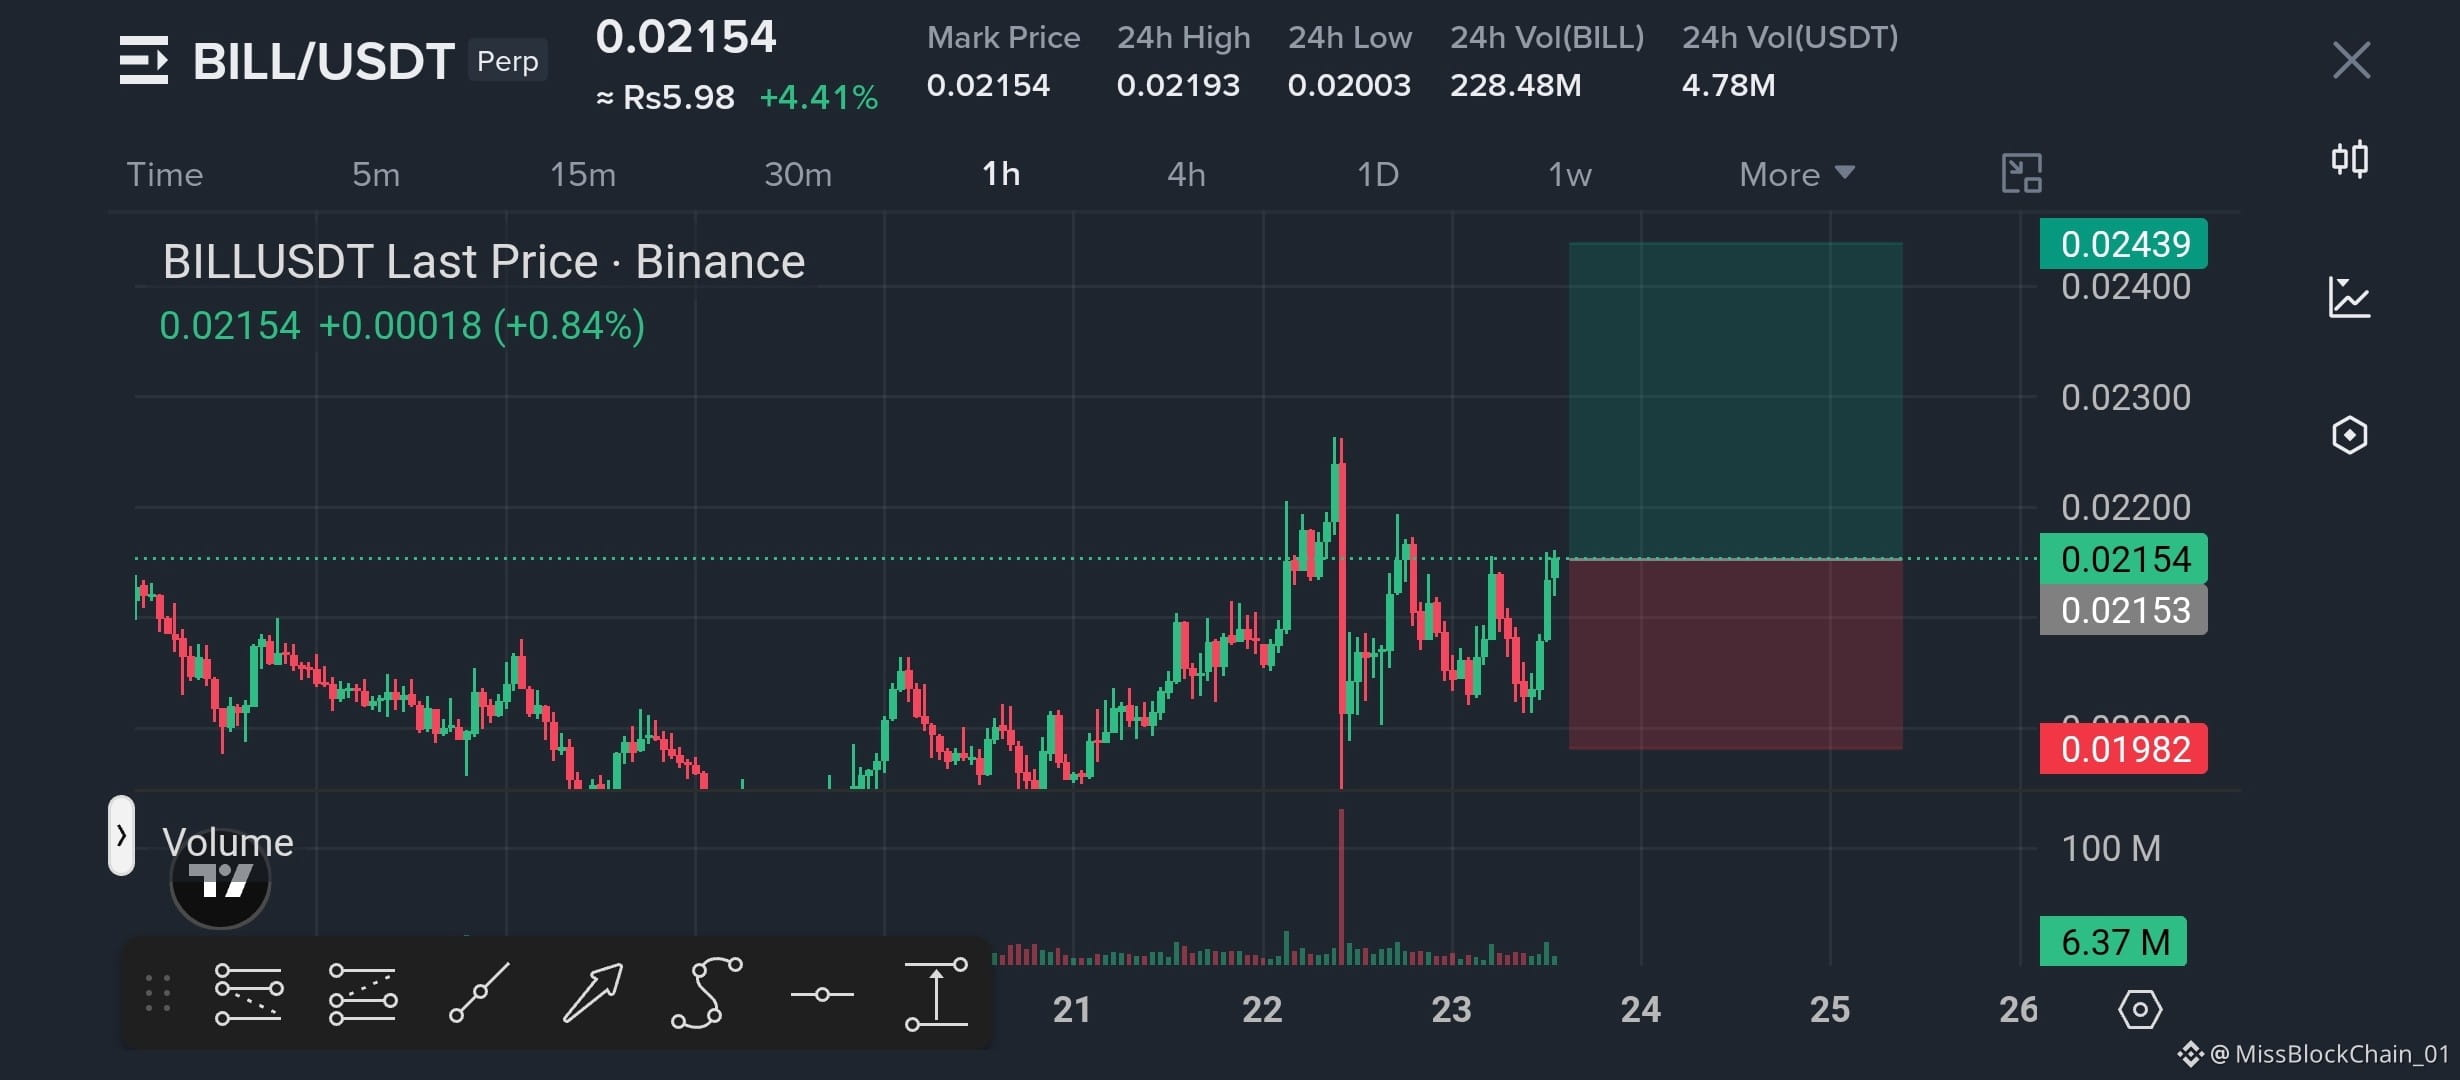
Task: Click the 24h High value 0.02193
Action: pos(1178,85)
